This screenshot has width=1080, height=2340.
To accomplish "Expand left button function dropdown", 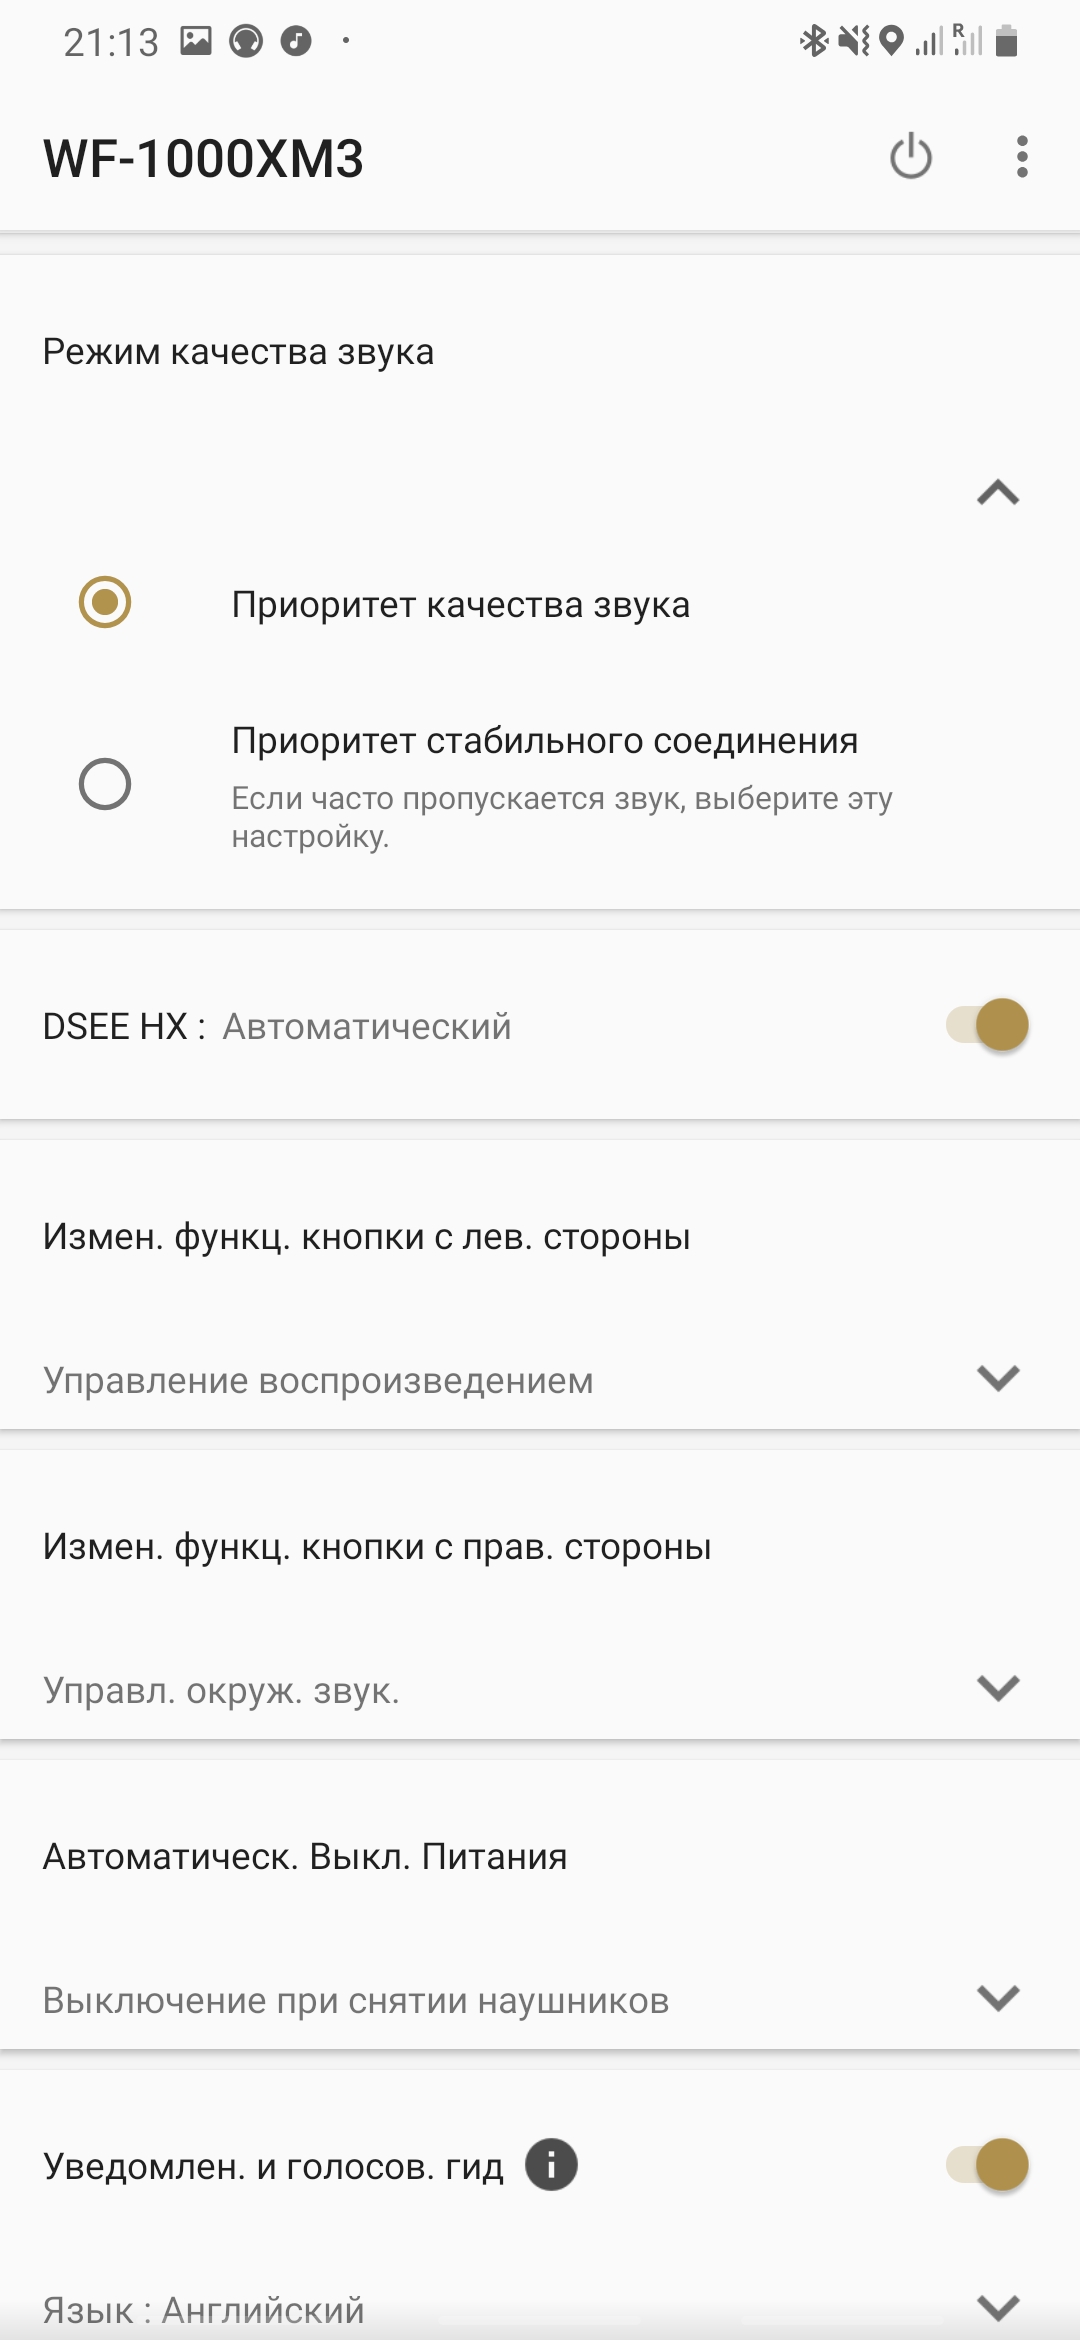I will (998, 1378).
